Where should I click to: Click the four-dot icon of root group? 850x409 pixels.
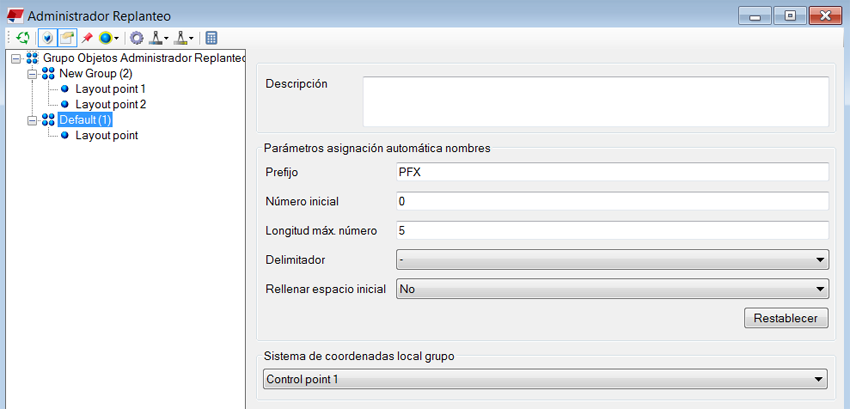(32, 57)
